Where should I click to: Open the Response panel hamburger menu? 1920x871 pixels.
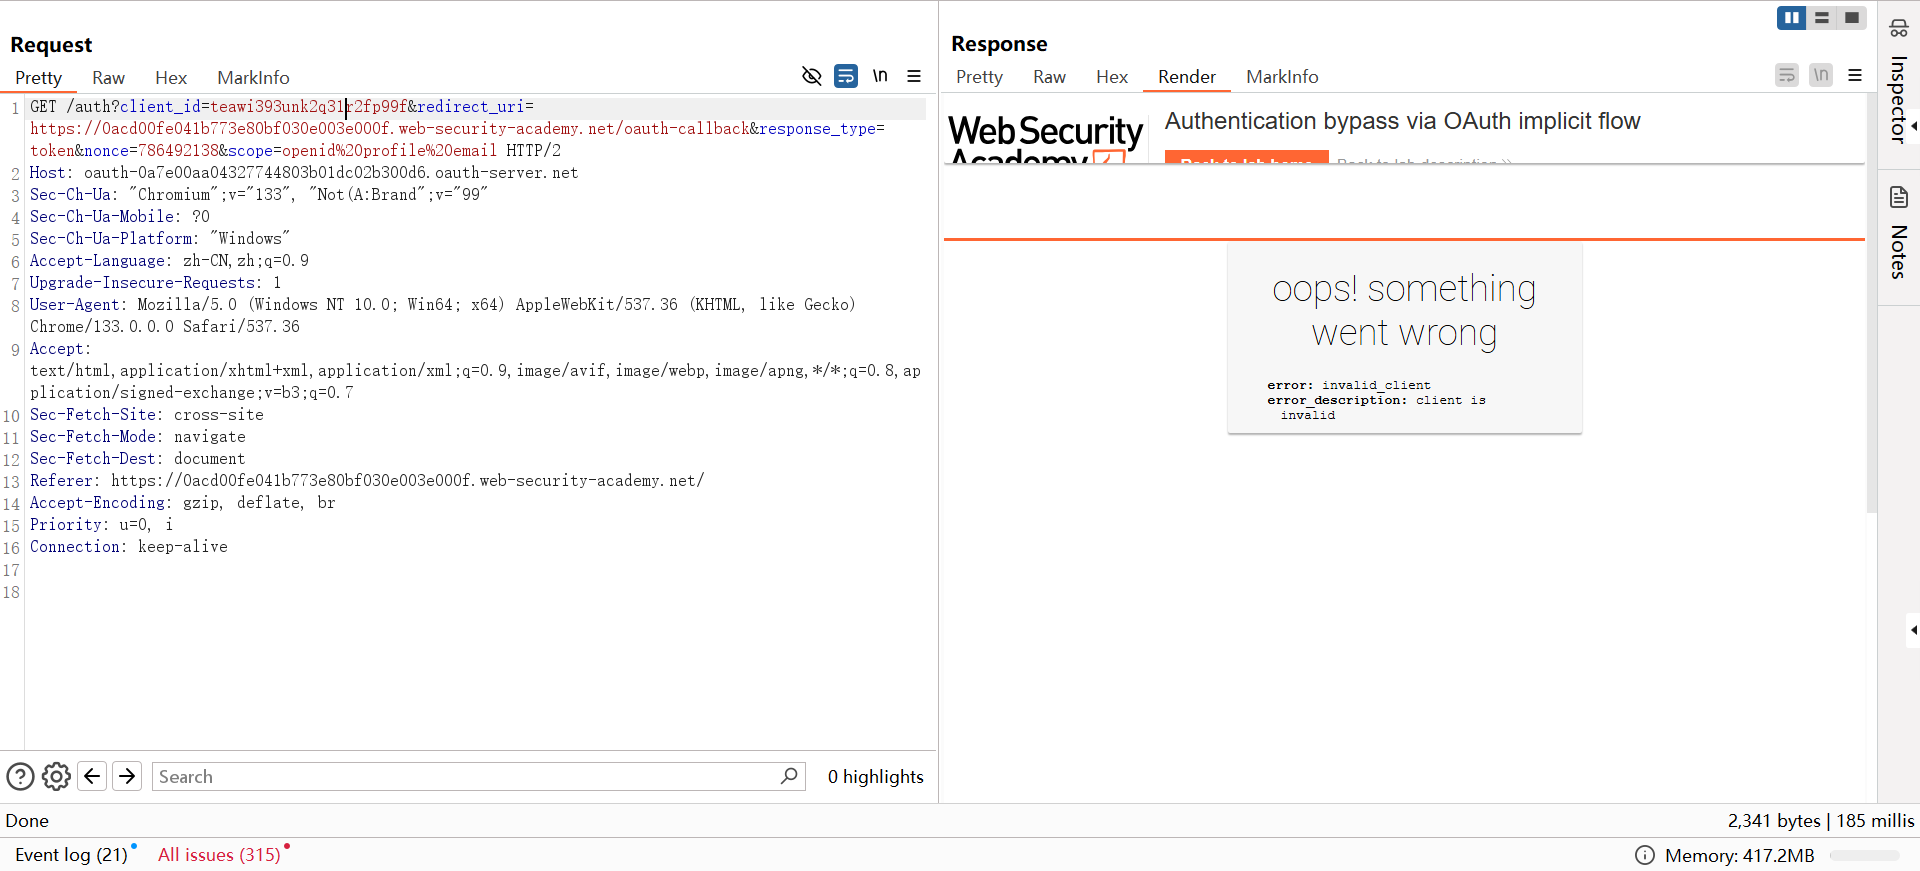pyautogui.click(x=1855, y=75)
